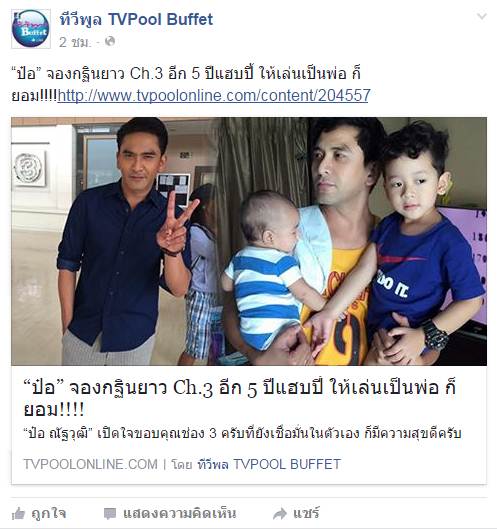Viewport: 497px width, 529px height.
Task: Click the photo of man holding children
Action: [x=353, y=241]
